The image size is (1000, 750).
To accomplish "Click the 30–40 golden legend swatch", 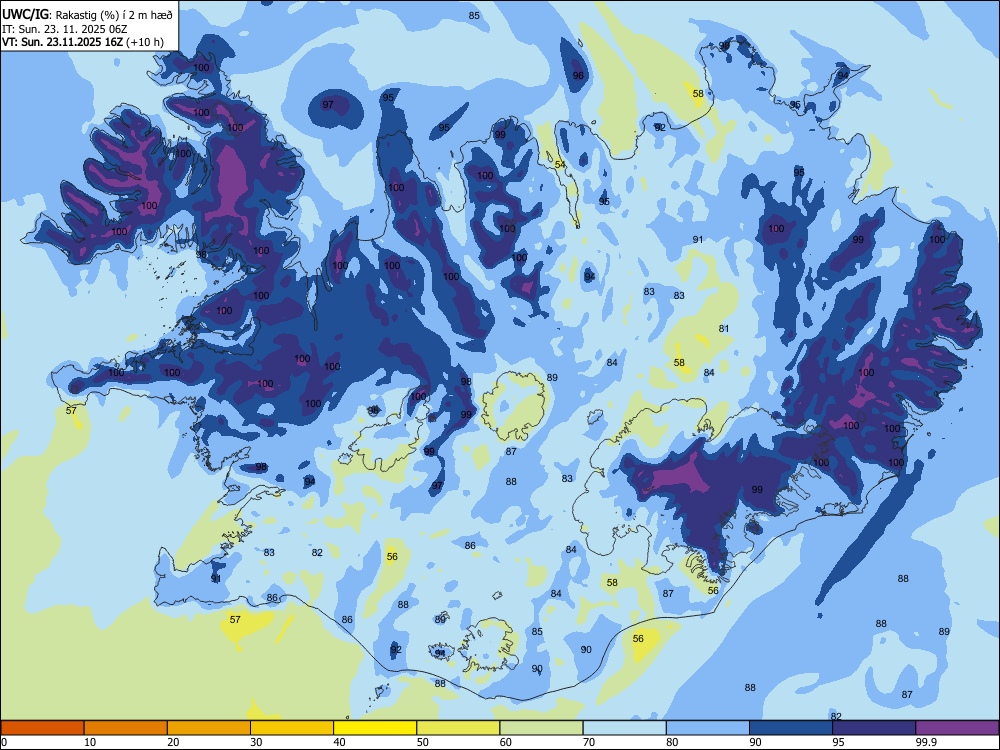I will (292, 728).
